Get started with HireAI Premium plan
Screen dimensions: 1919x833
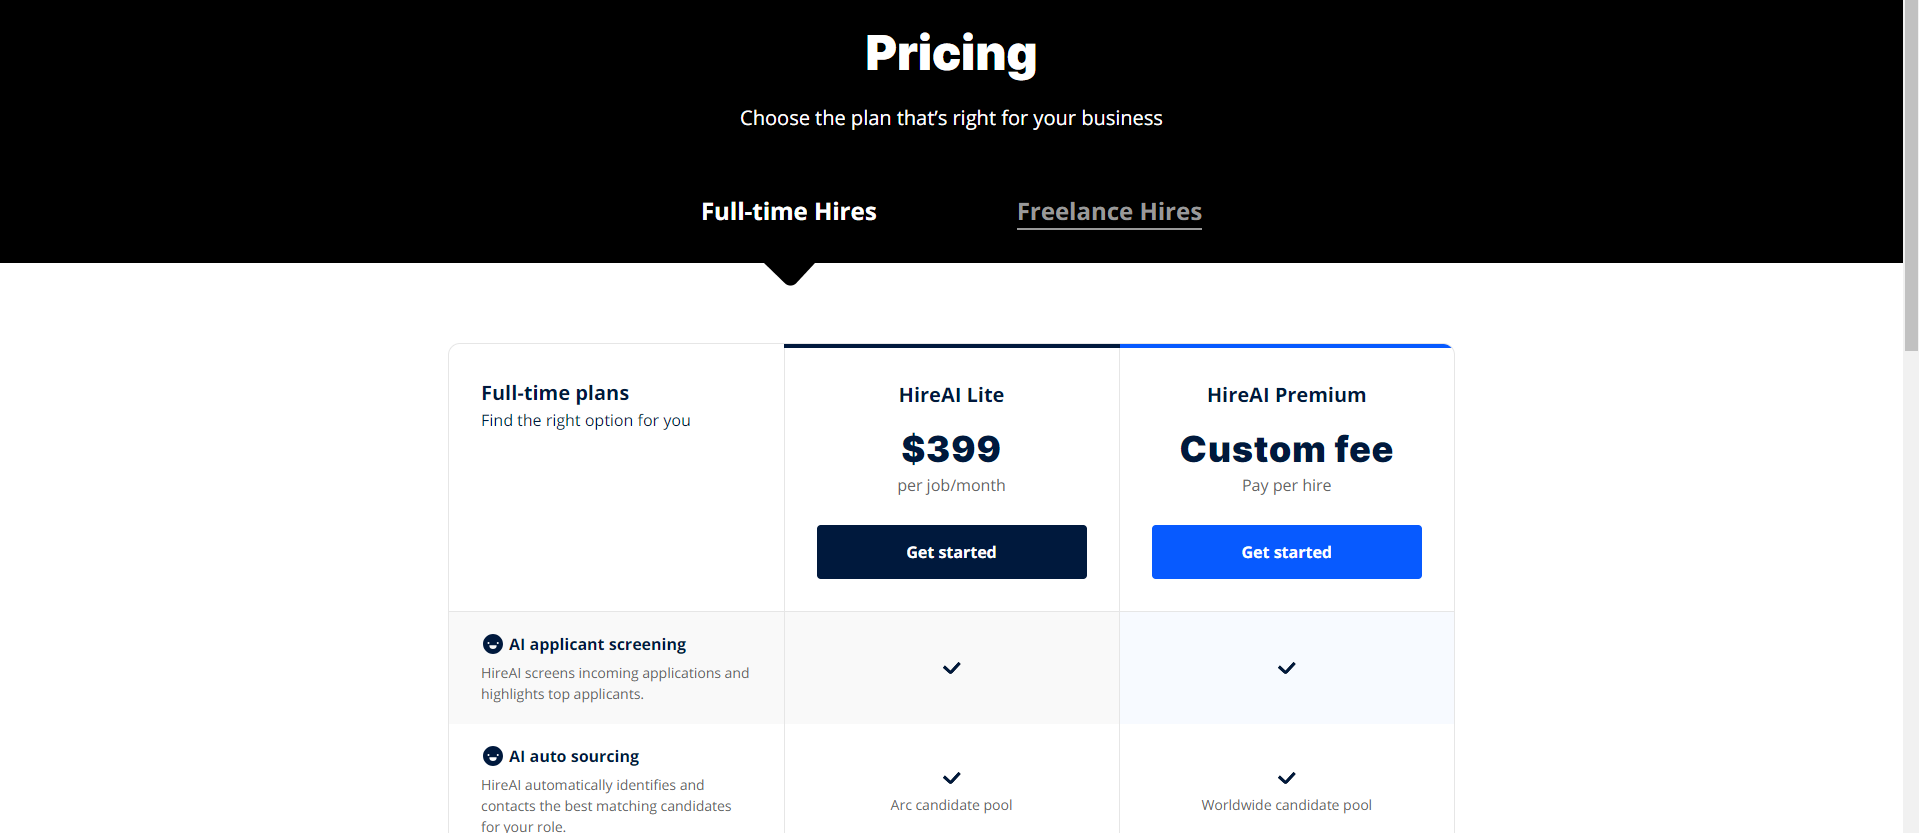(1286, 552)
